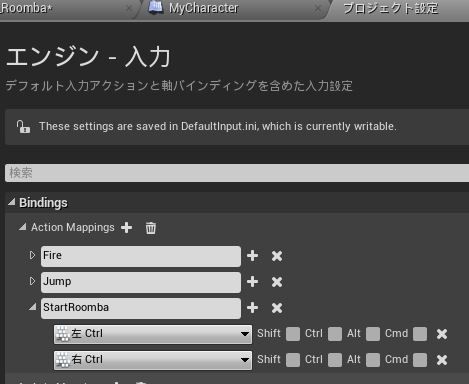Delete the 右 Ctrl key binding
Screen dimensions: 469x384
[442, 360]
